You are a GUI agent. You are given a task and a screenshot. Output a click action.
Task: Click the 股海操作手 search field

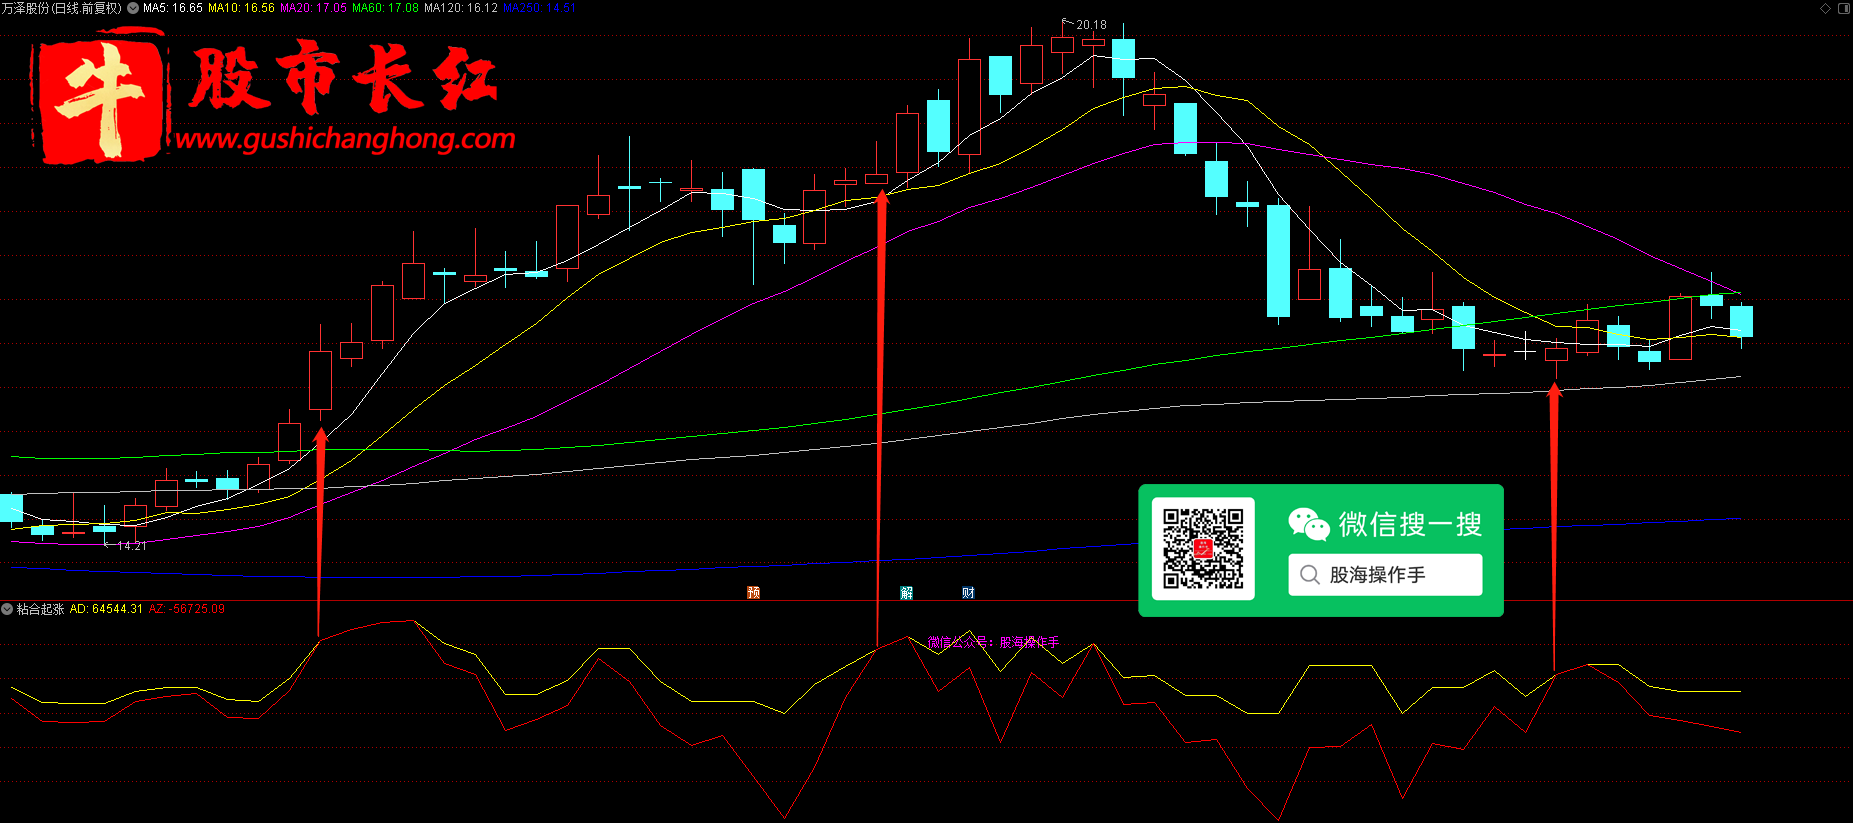pyautogui.click(x=1385, y=575)
